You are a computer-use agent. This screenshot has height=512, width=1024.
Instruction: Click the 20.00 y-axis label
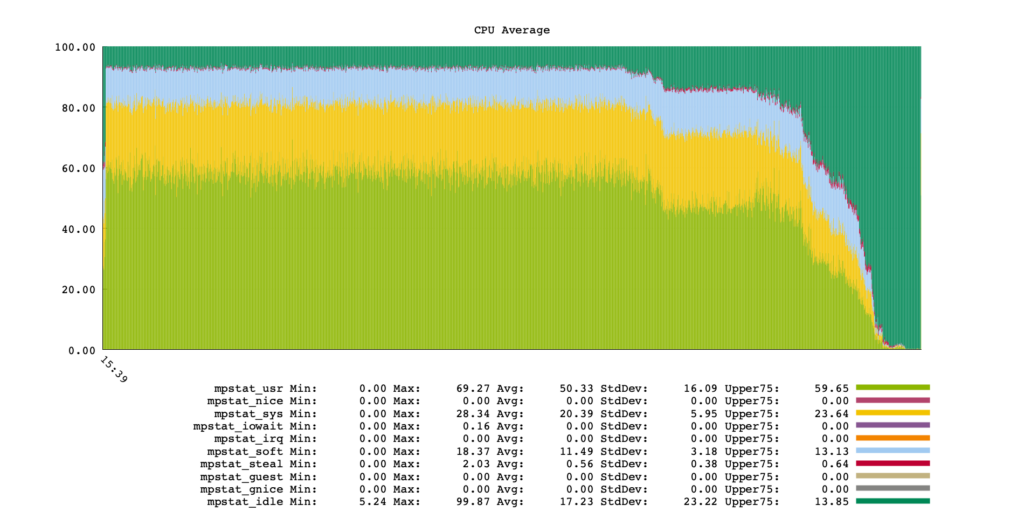pos(78,290)
